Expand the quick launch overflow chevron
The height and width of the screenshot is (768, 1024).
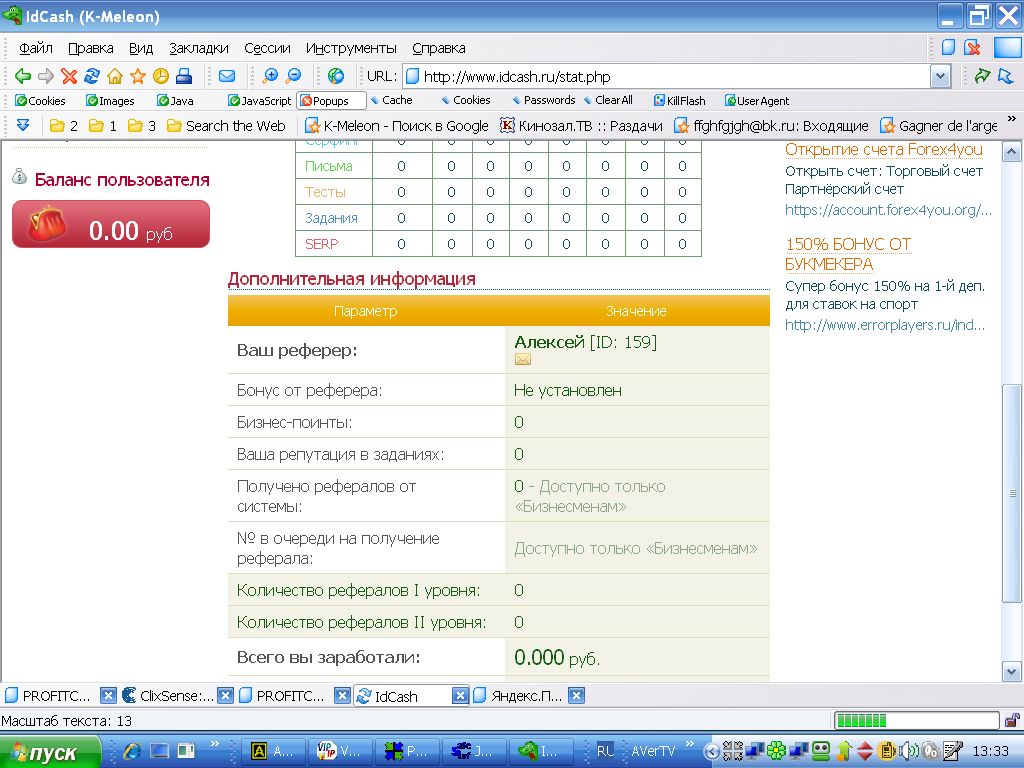[x=214, y=744]
